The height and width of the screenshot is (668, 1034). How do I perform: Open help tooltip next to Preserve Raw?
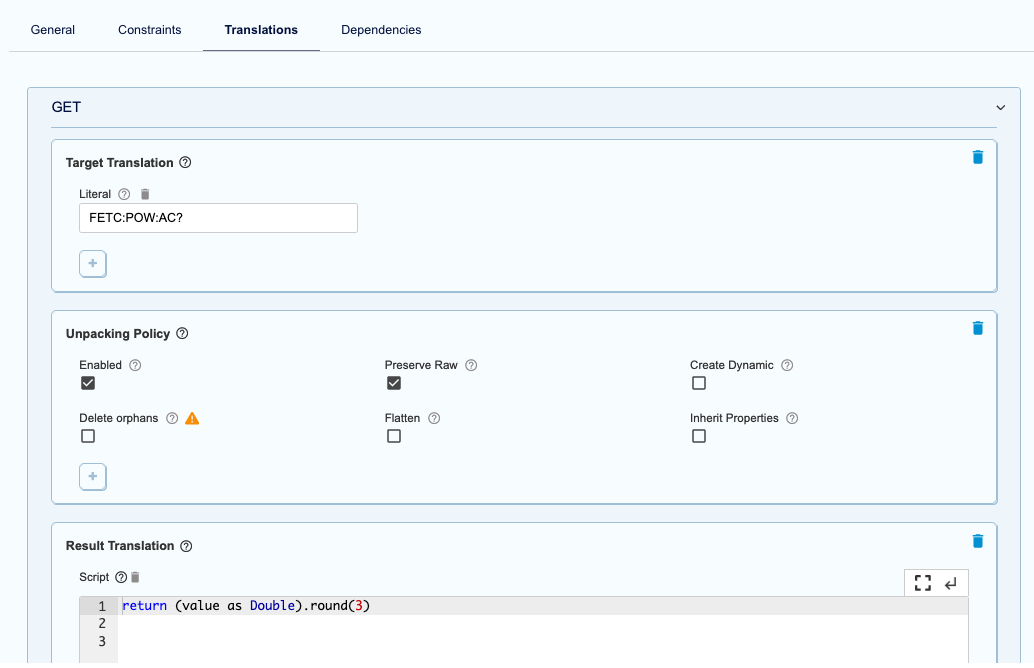click(471, 365)
